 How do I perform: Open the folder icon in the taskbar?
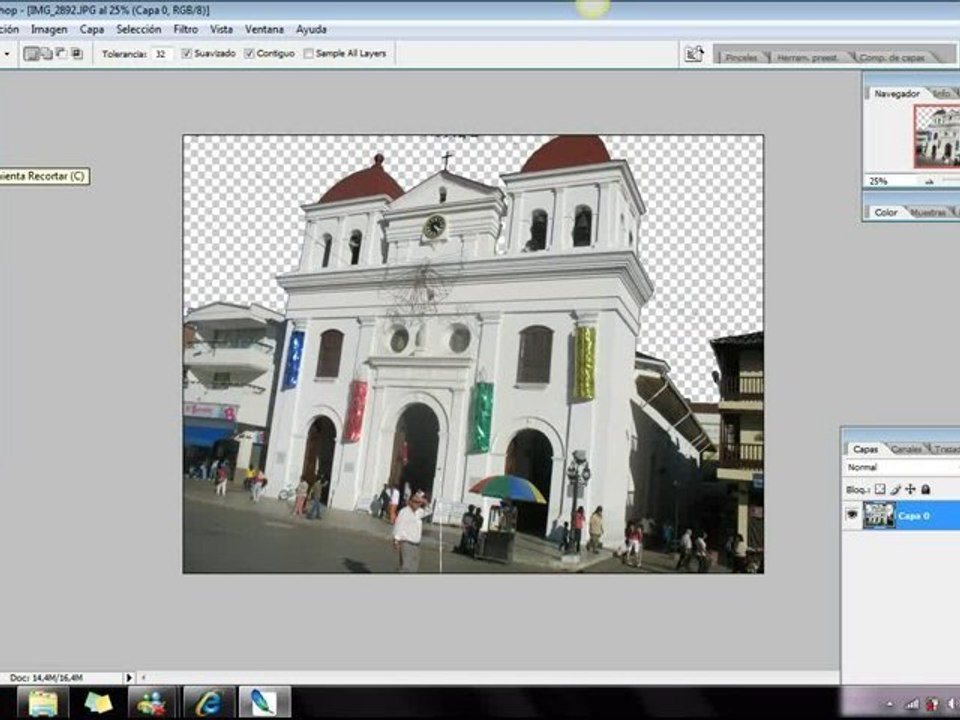(42, 703)
